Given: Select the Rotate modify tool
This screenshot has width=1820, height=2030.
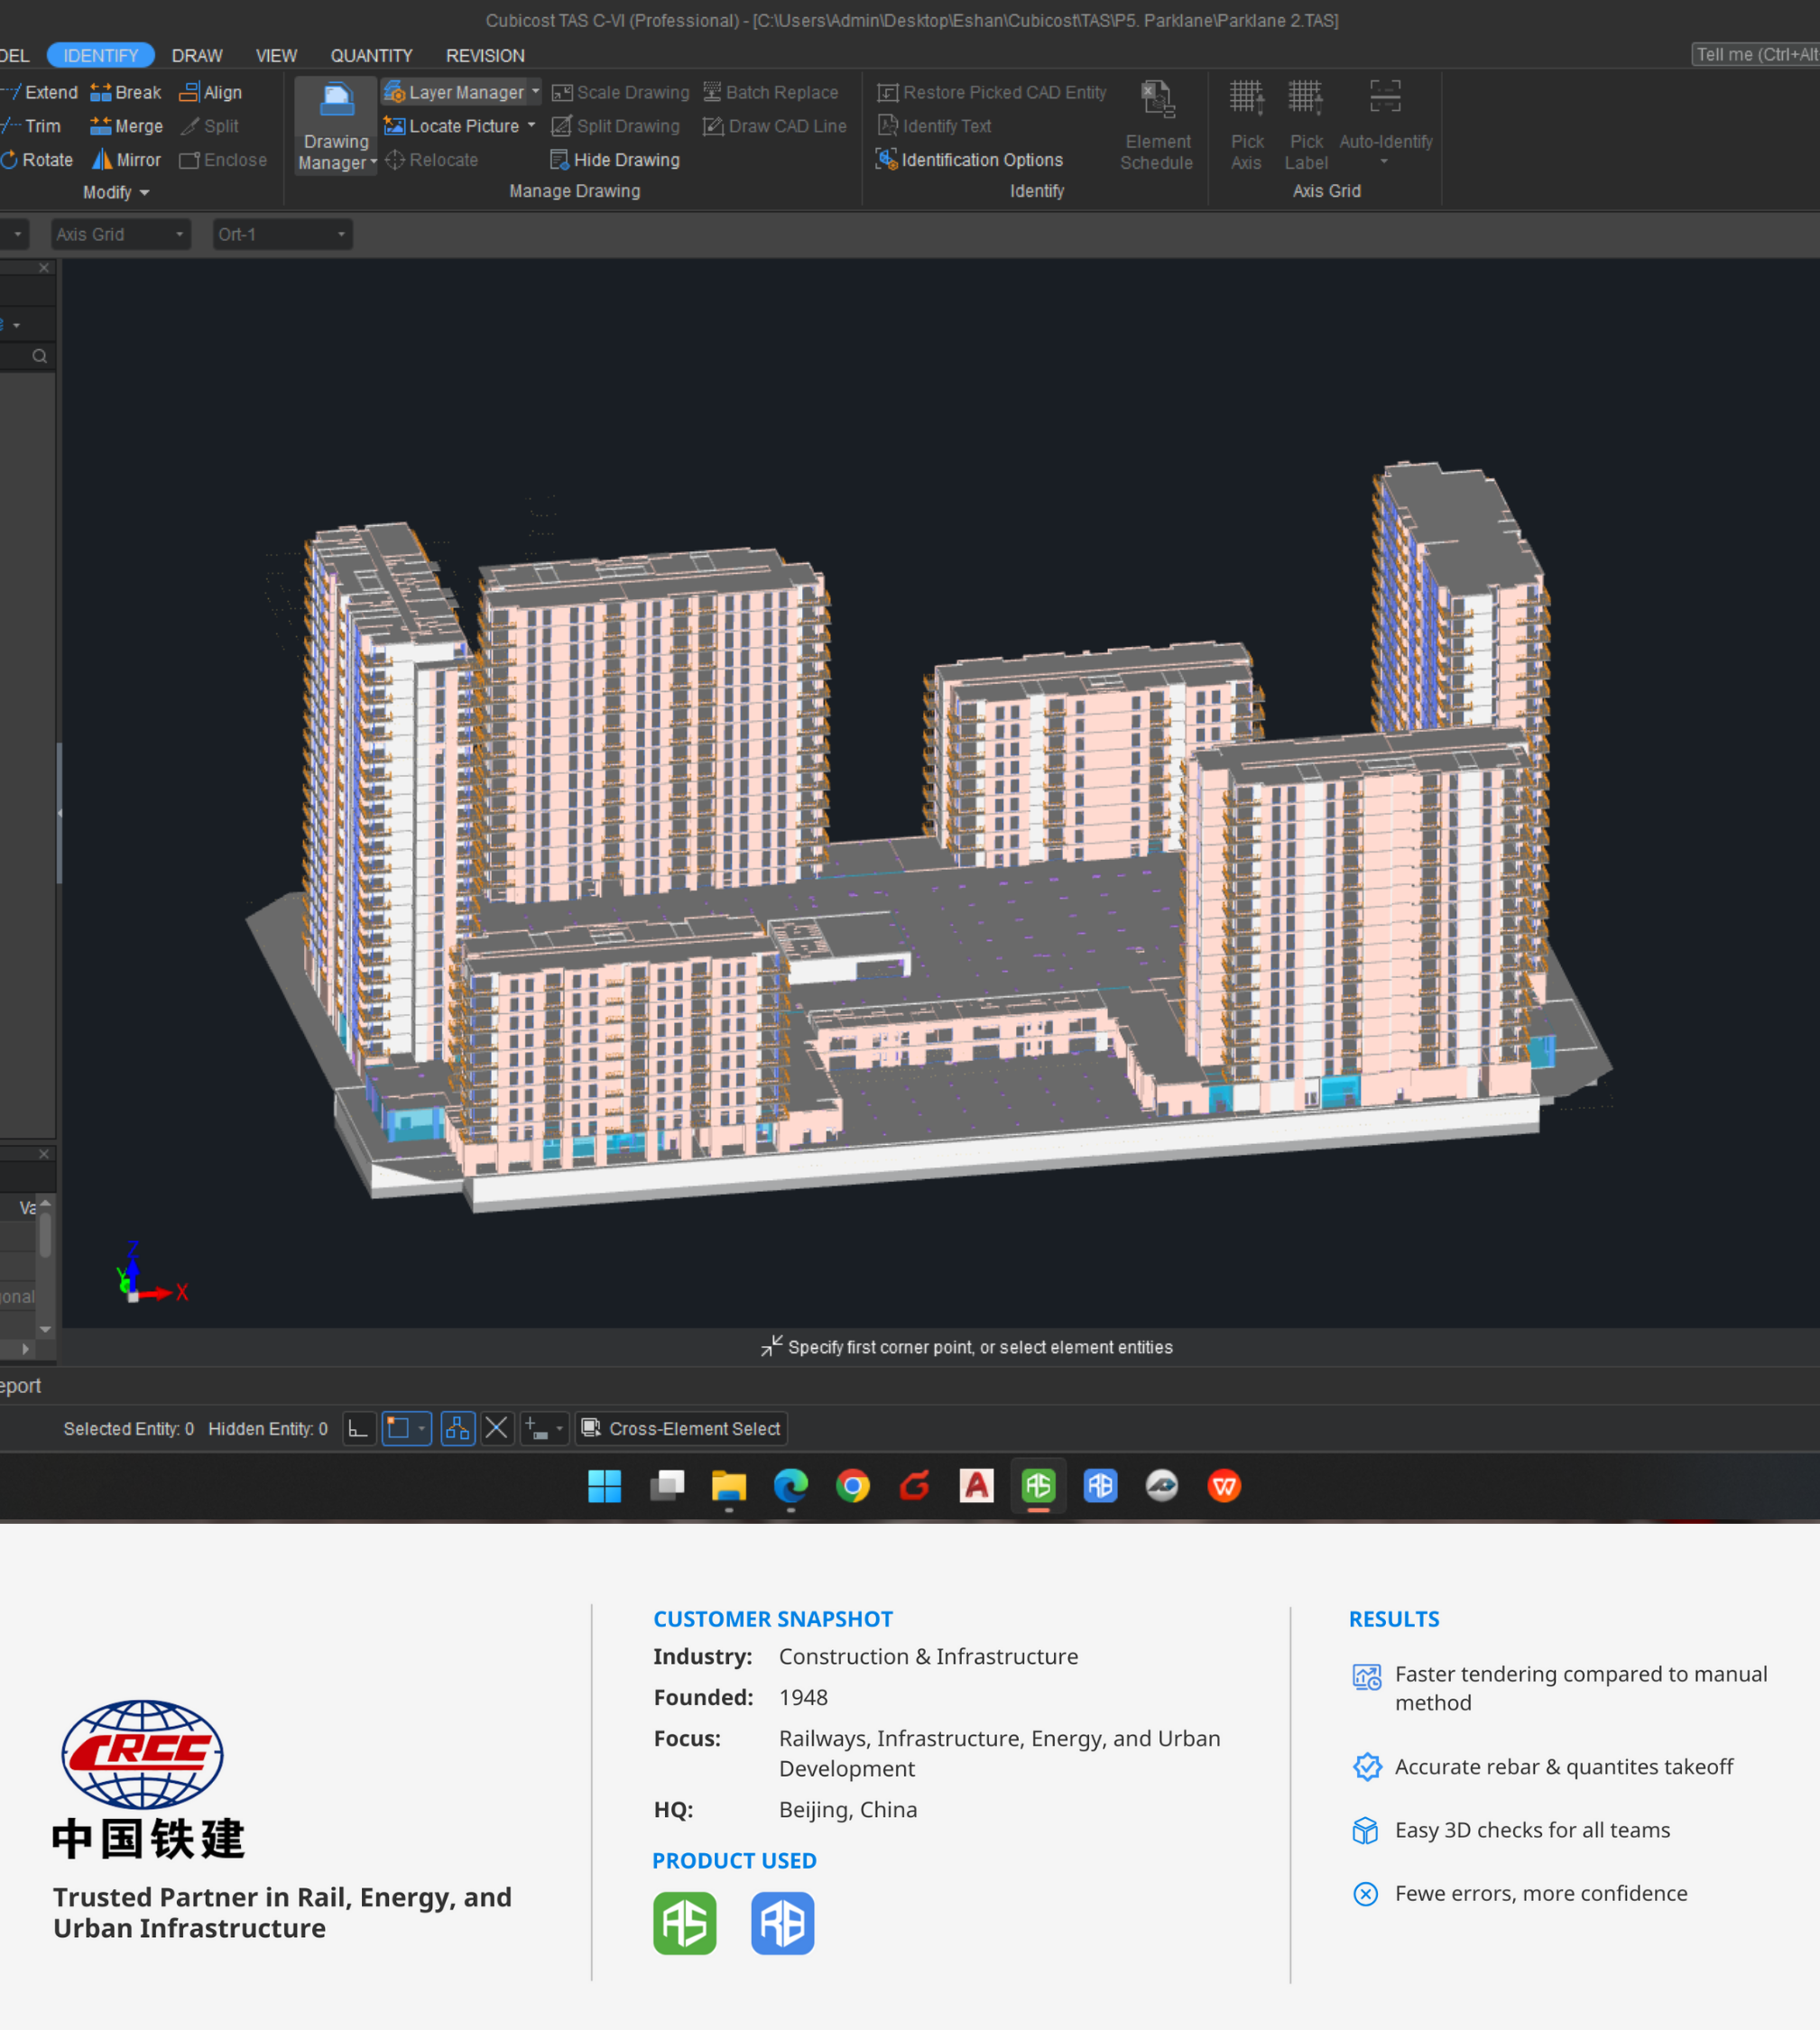Looking at the screenshot, I should (x=38, y=159).
